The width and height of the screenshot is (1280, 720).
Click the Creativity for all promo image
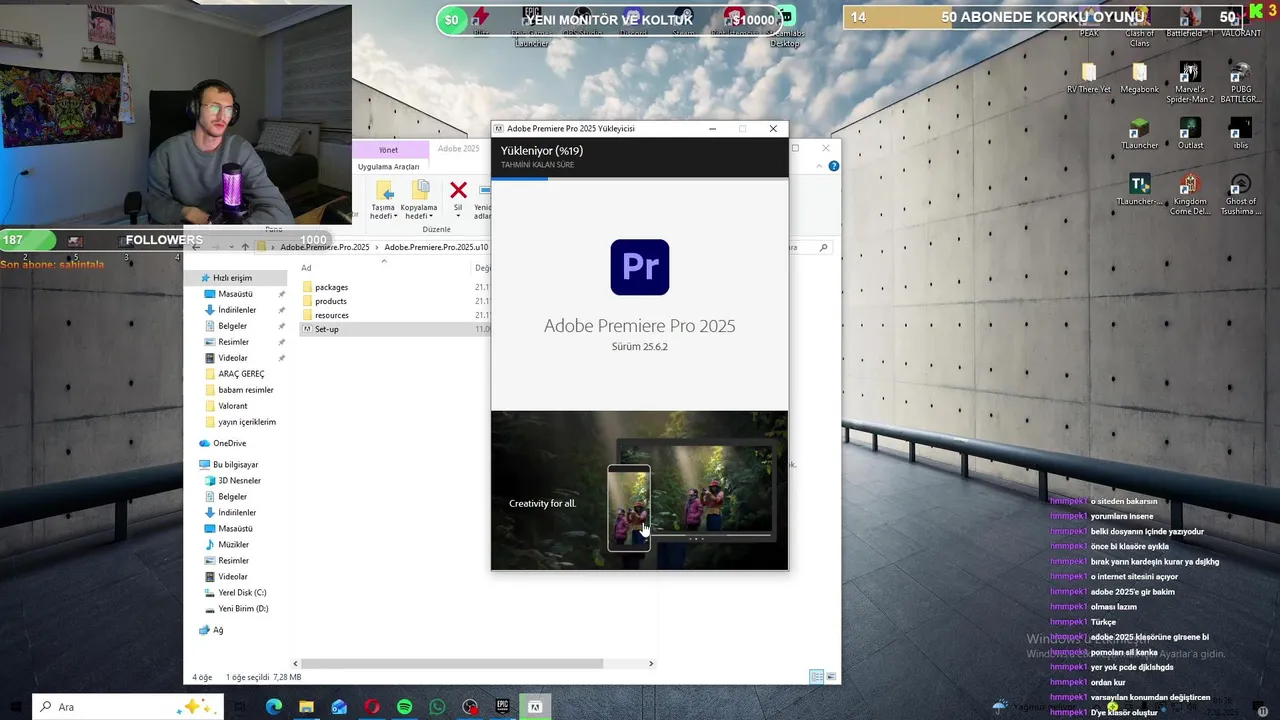click(x=640, y=490)
